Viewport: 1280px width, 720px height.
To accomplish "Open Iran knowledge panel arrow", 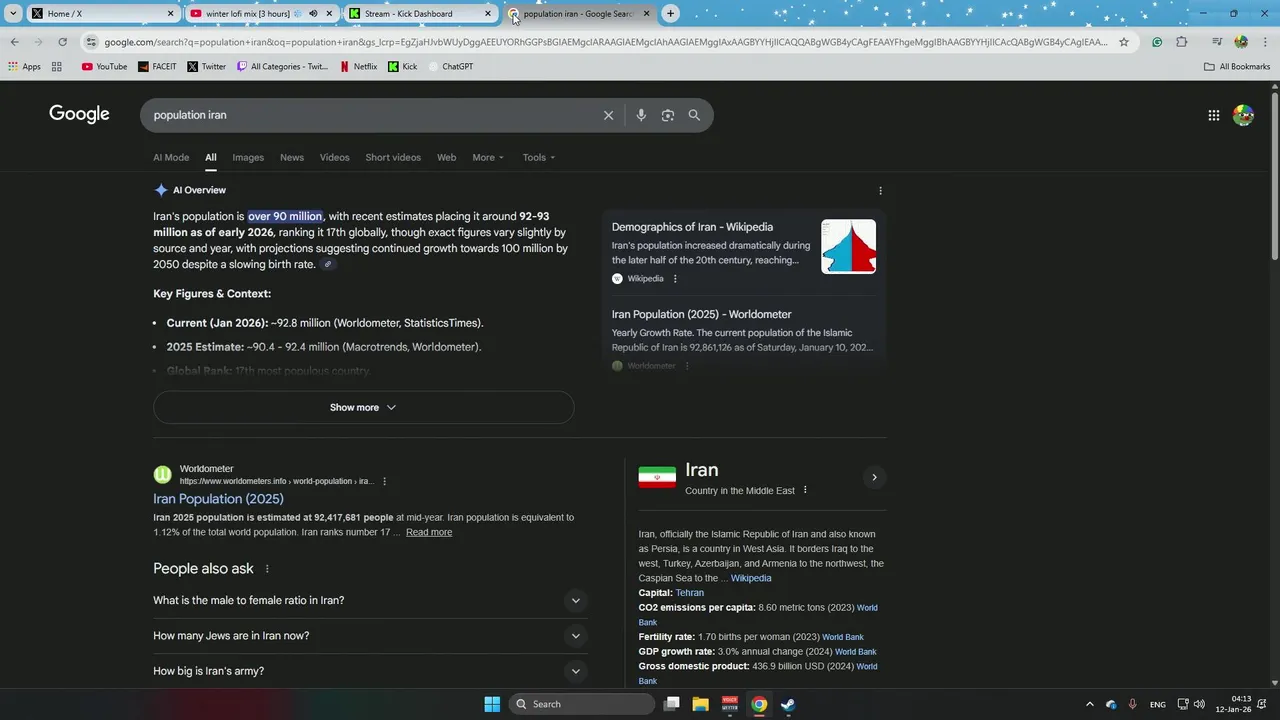I will (874, 477).
